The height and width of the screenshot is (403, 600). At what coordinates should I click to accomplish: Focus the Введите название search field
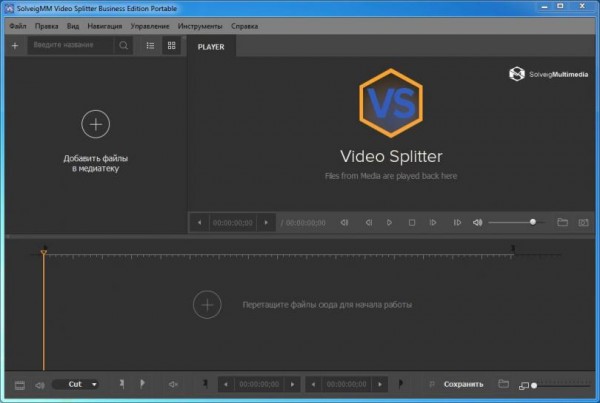[x=71, y=45]
